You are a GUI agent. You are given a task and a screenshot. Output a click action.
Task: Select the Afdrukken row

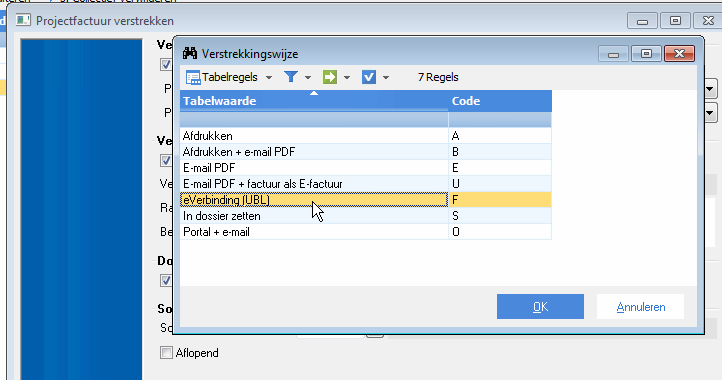click(366, 136)
